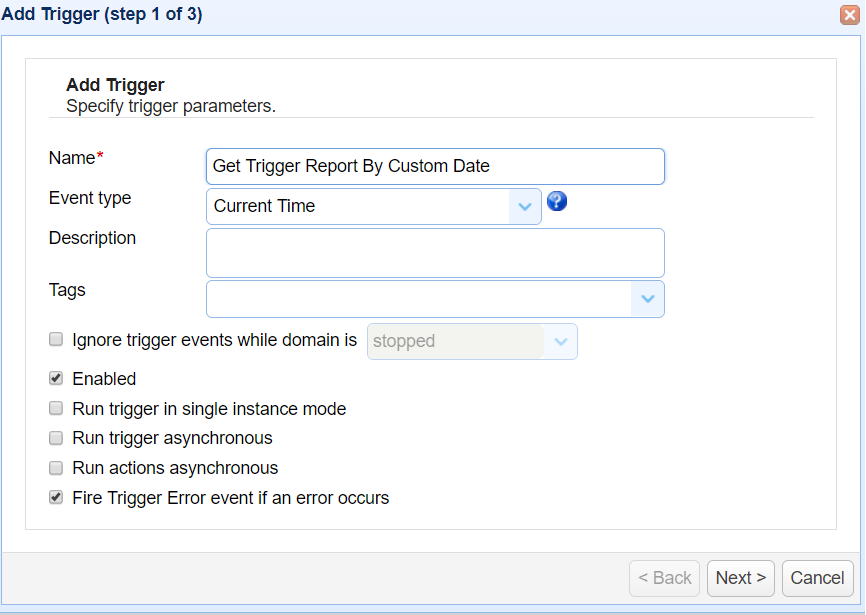
Task: Click the Tags input field
Action: [420, 299]
